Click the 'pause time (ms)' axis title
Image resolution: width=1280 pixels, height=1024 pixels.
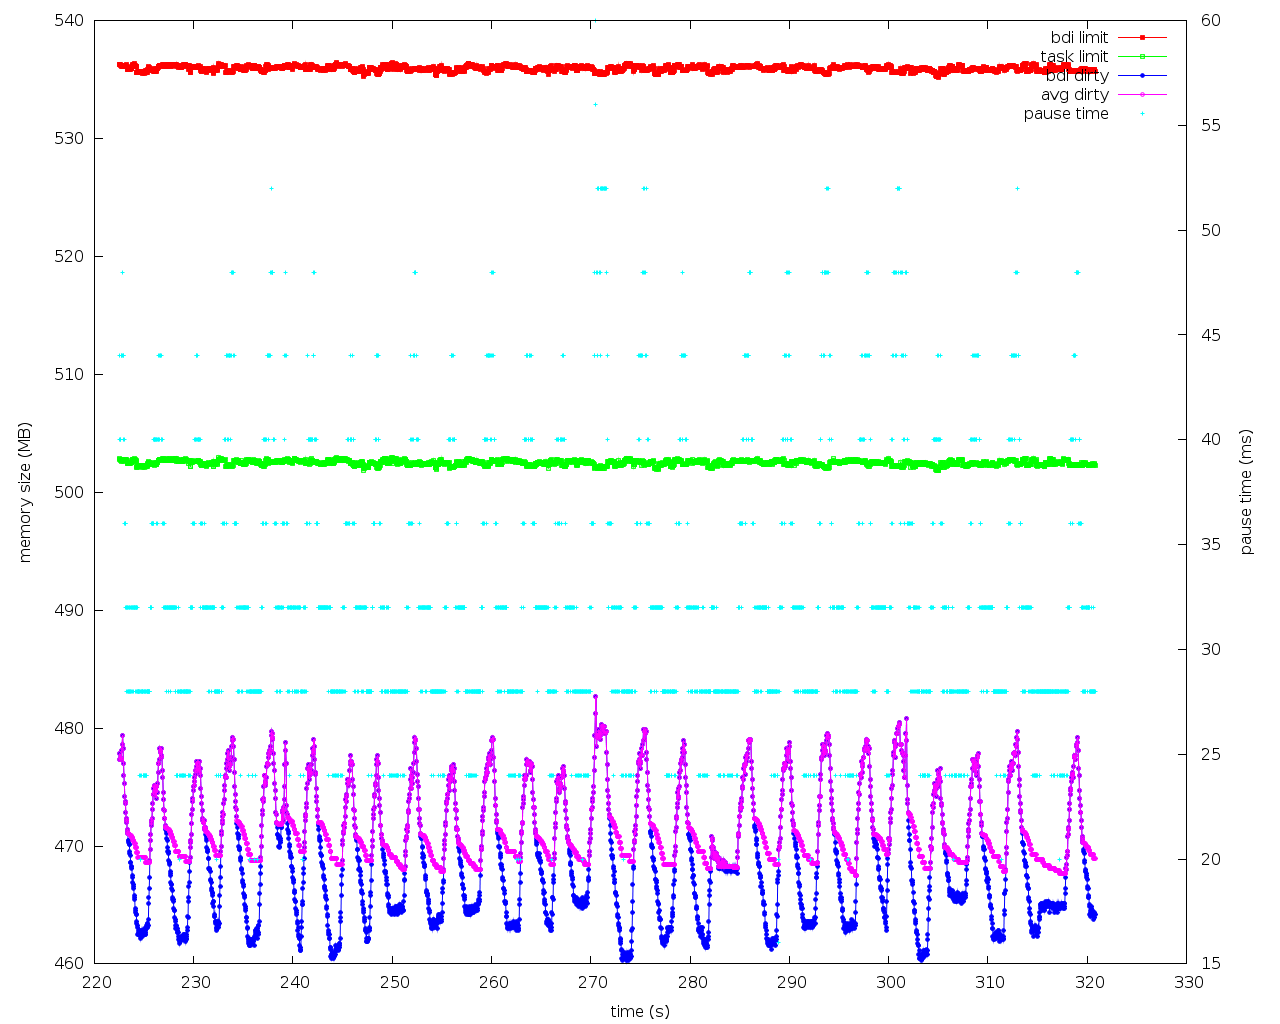point(1246,491)
